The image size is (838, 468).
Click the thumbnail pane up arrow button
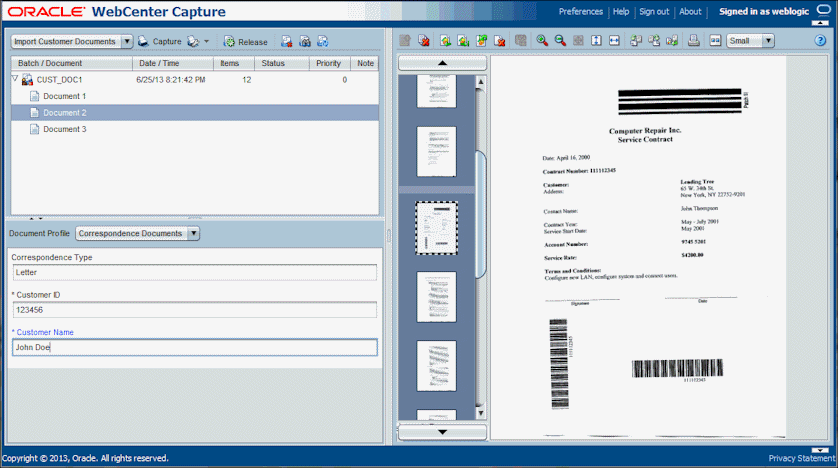(443, 63)
